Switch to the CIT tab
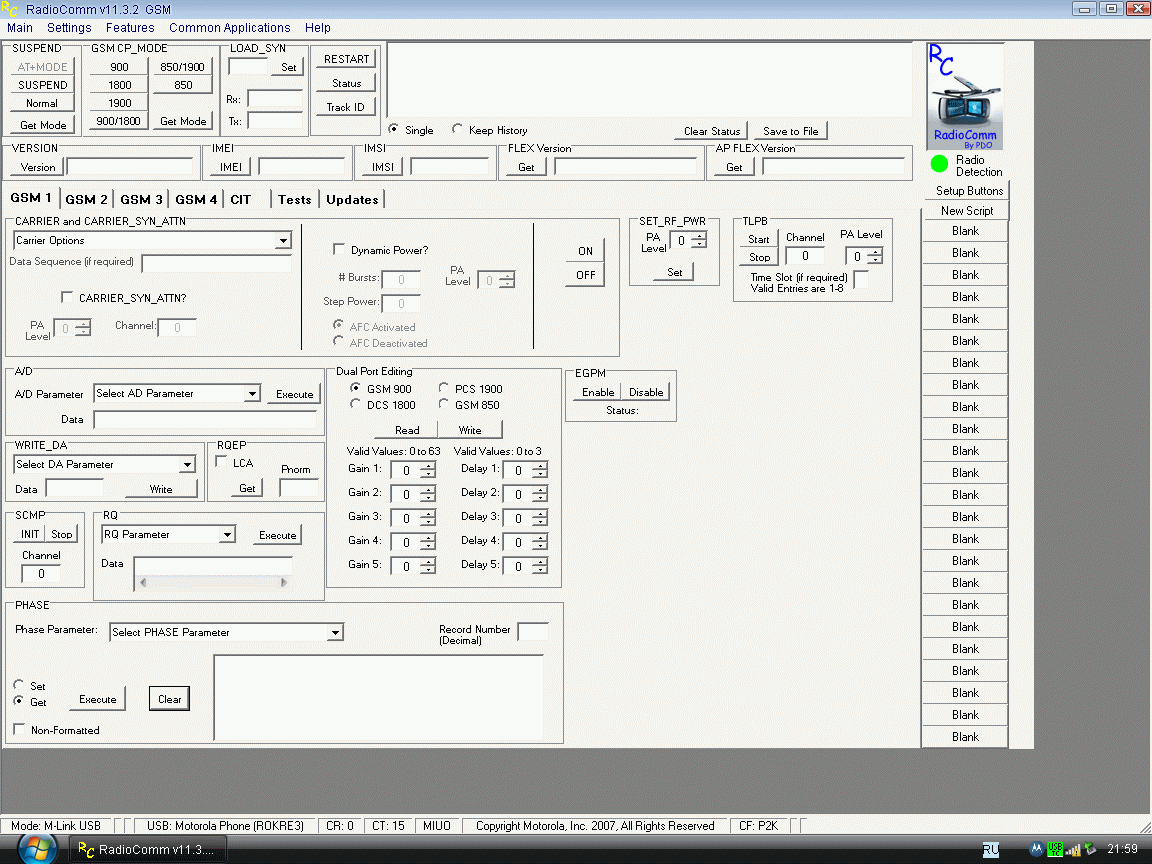The width and height of the screenshot is (1152, 864). tap(241, 200)
